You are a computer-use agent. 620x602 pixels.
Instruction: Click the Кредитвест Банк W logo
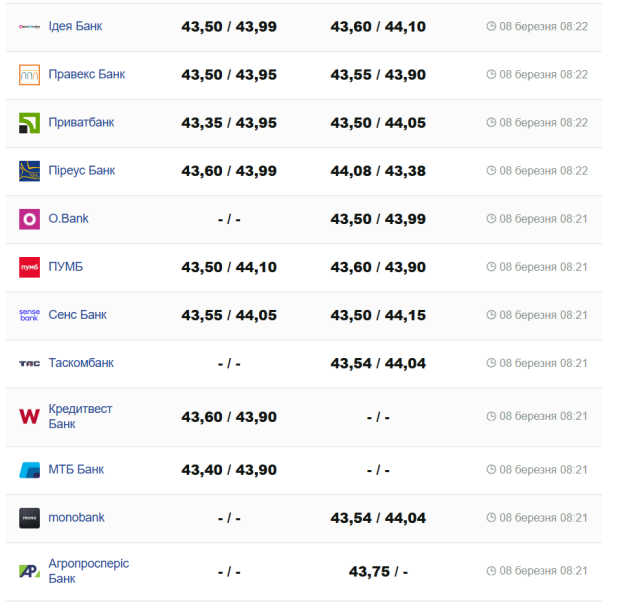pos(29,416)
